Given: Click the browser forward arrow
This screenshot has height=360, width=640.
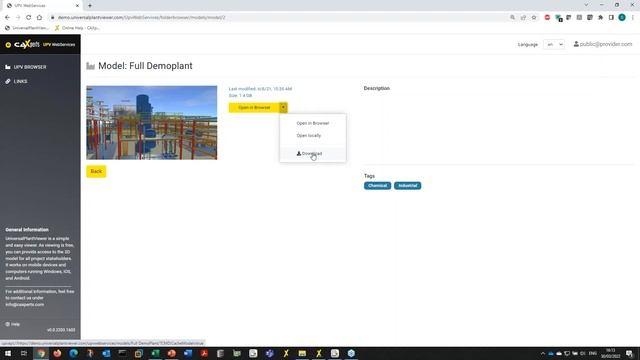Looking at the screenshot, I should [18, 18].
